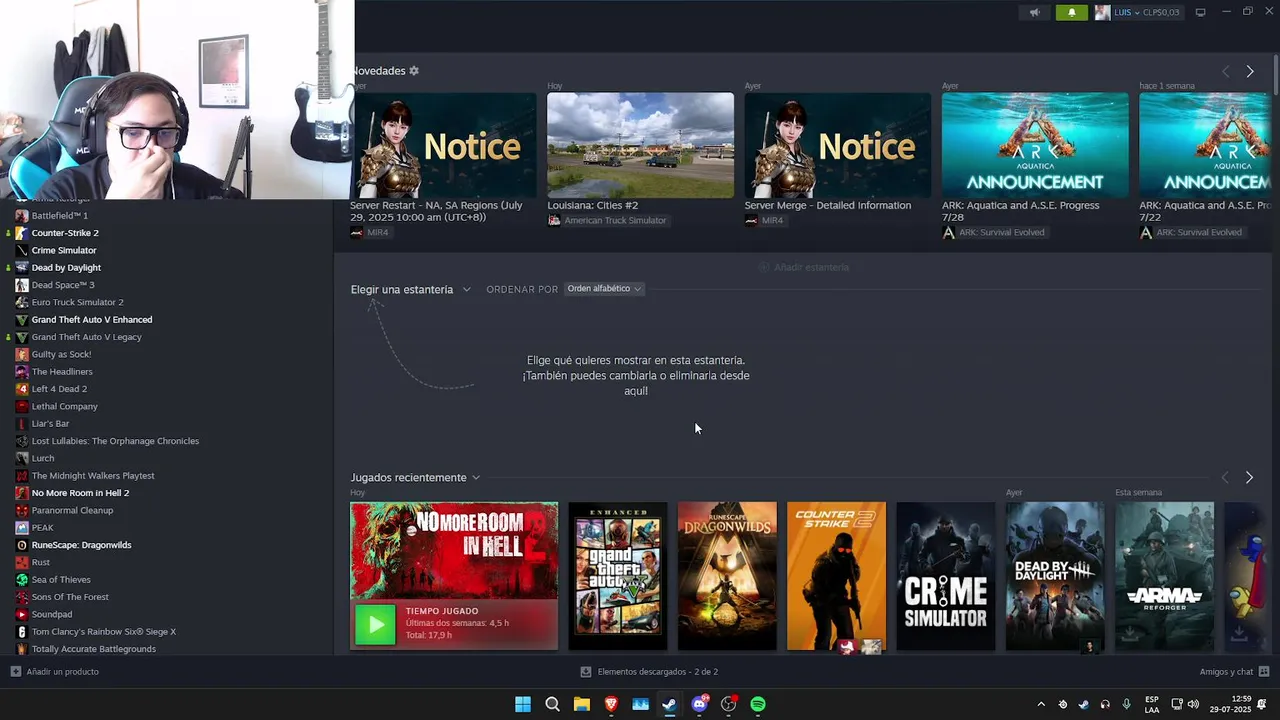Play No More Room in Hell 2 green button

coord(376,625)
